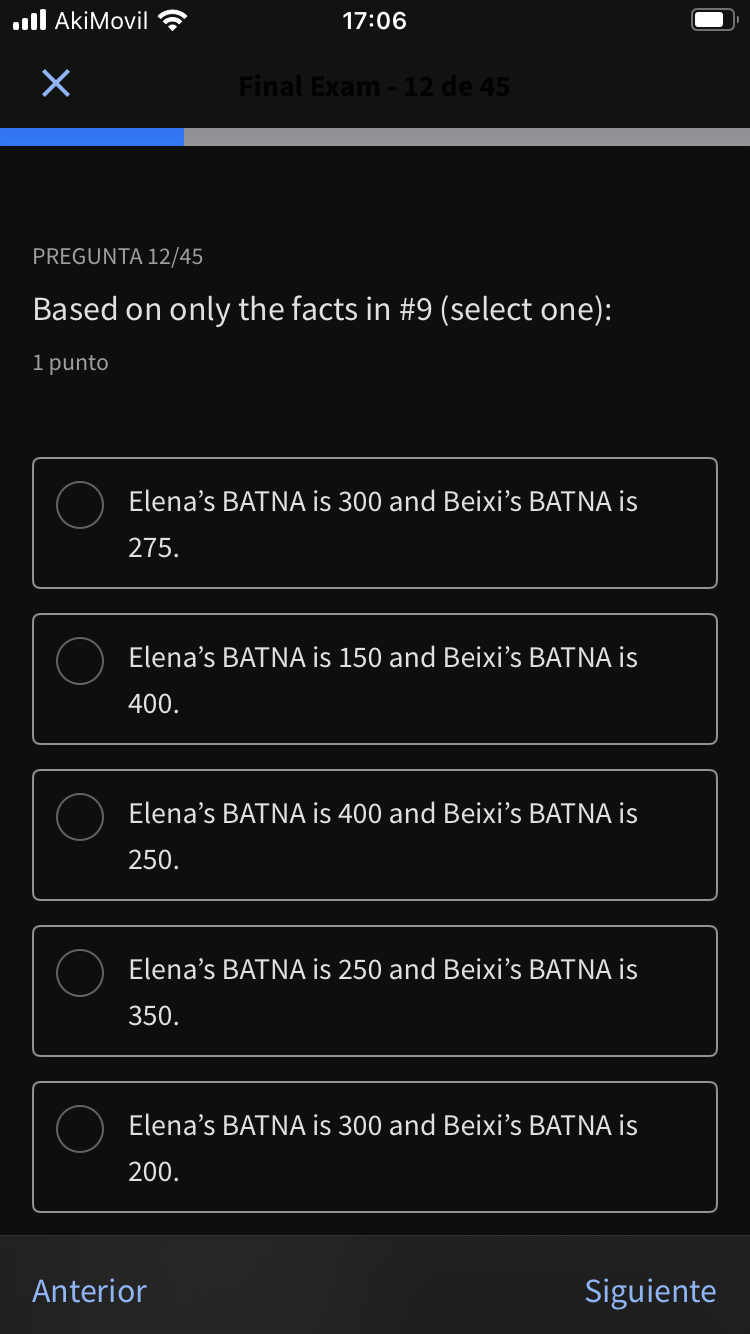Tap the PREGUNTA 12/45 label
This screenshot has width=750, height=1334.
click(x=118, y=257)
